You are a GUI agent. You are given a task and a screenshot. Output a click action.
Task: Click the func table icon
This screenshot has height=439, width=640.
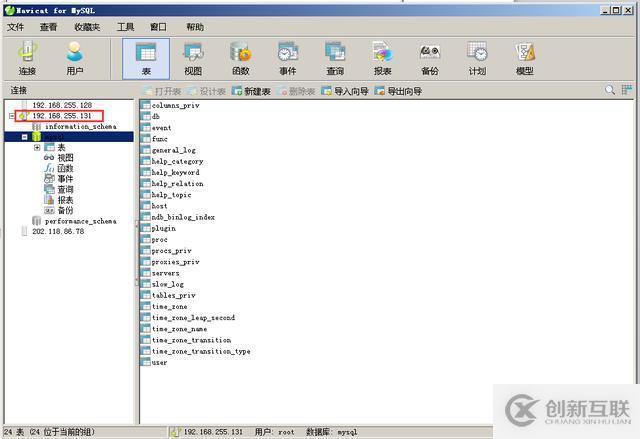[146, 139]
